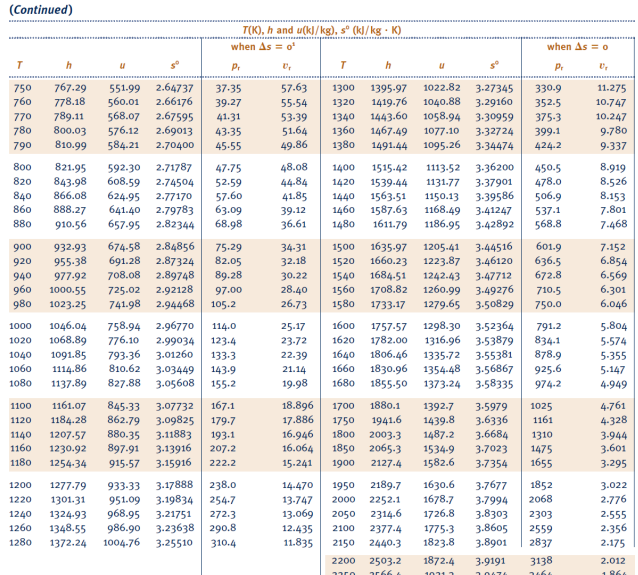Select the h value 1000.55
Image resolution: width=638 pixels, height=575 pixels.
point(68,290)
